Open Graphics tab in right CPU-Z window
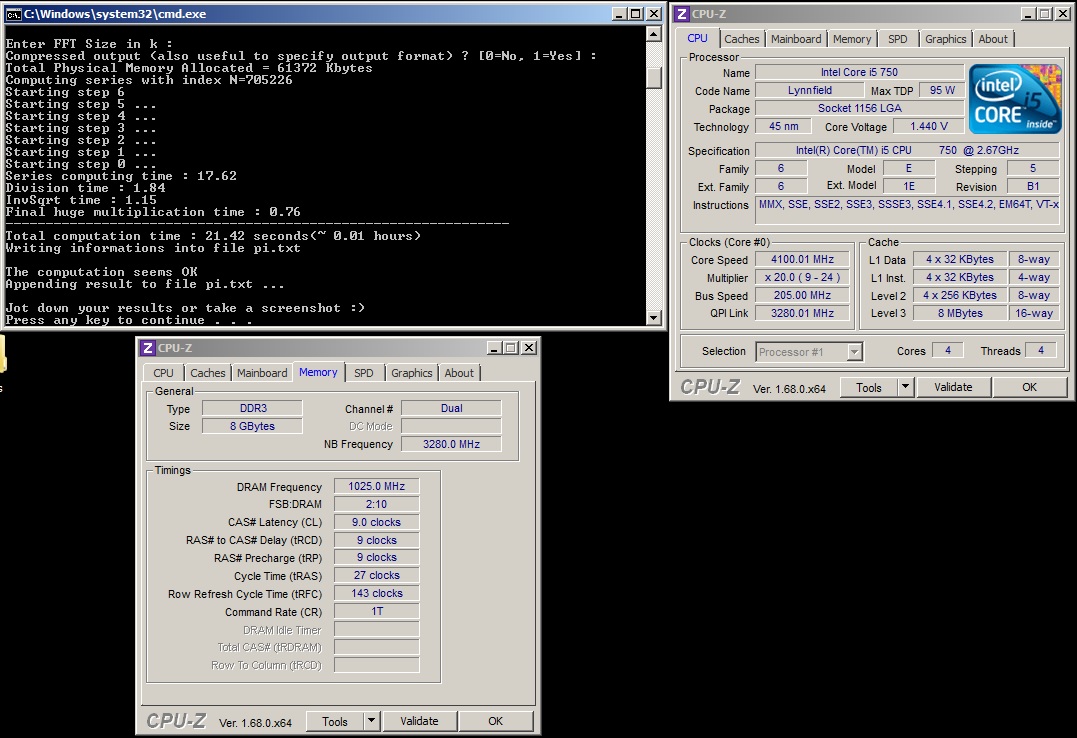1077x738 pixels. (945, 39)
